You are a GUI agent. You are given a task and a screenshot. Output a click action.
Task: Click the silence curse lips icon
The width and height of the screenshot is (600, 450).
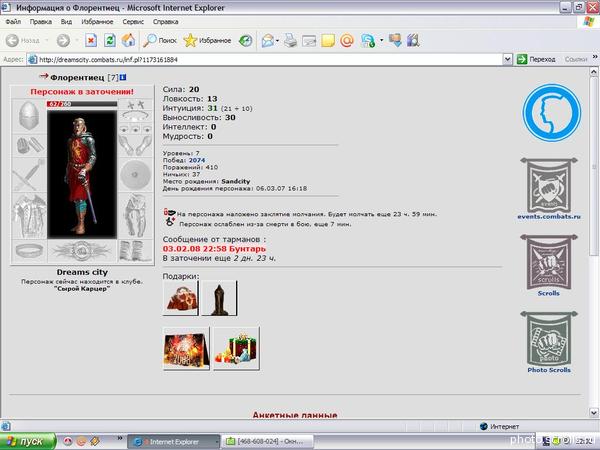169,212
